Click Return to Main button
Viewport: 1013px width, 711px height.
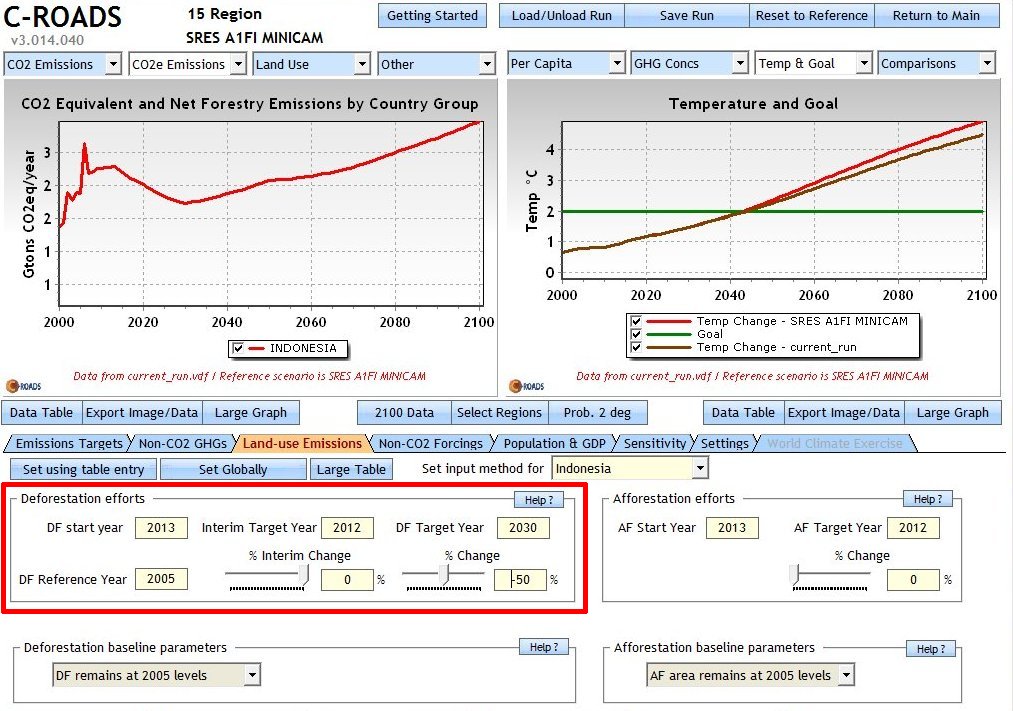936,15
